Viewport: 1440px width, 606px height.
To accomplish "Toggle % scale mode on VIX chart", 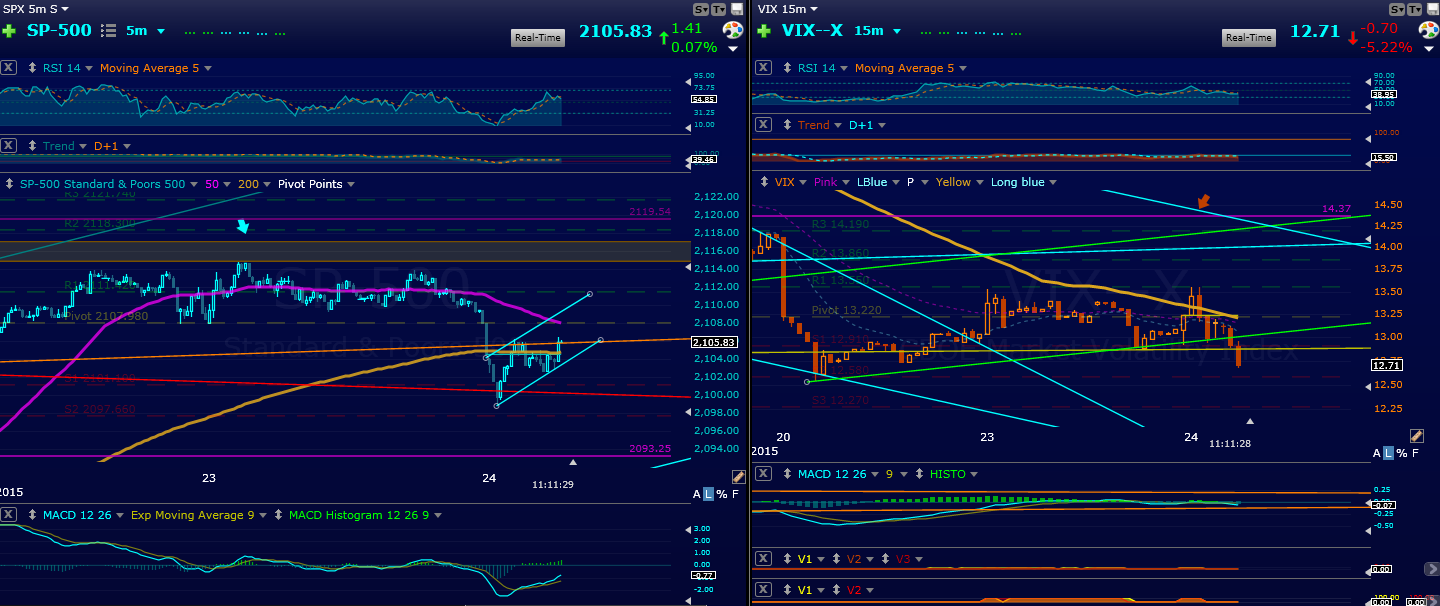I will click(x=1401, y=453).
